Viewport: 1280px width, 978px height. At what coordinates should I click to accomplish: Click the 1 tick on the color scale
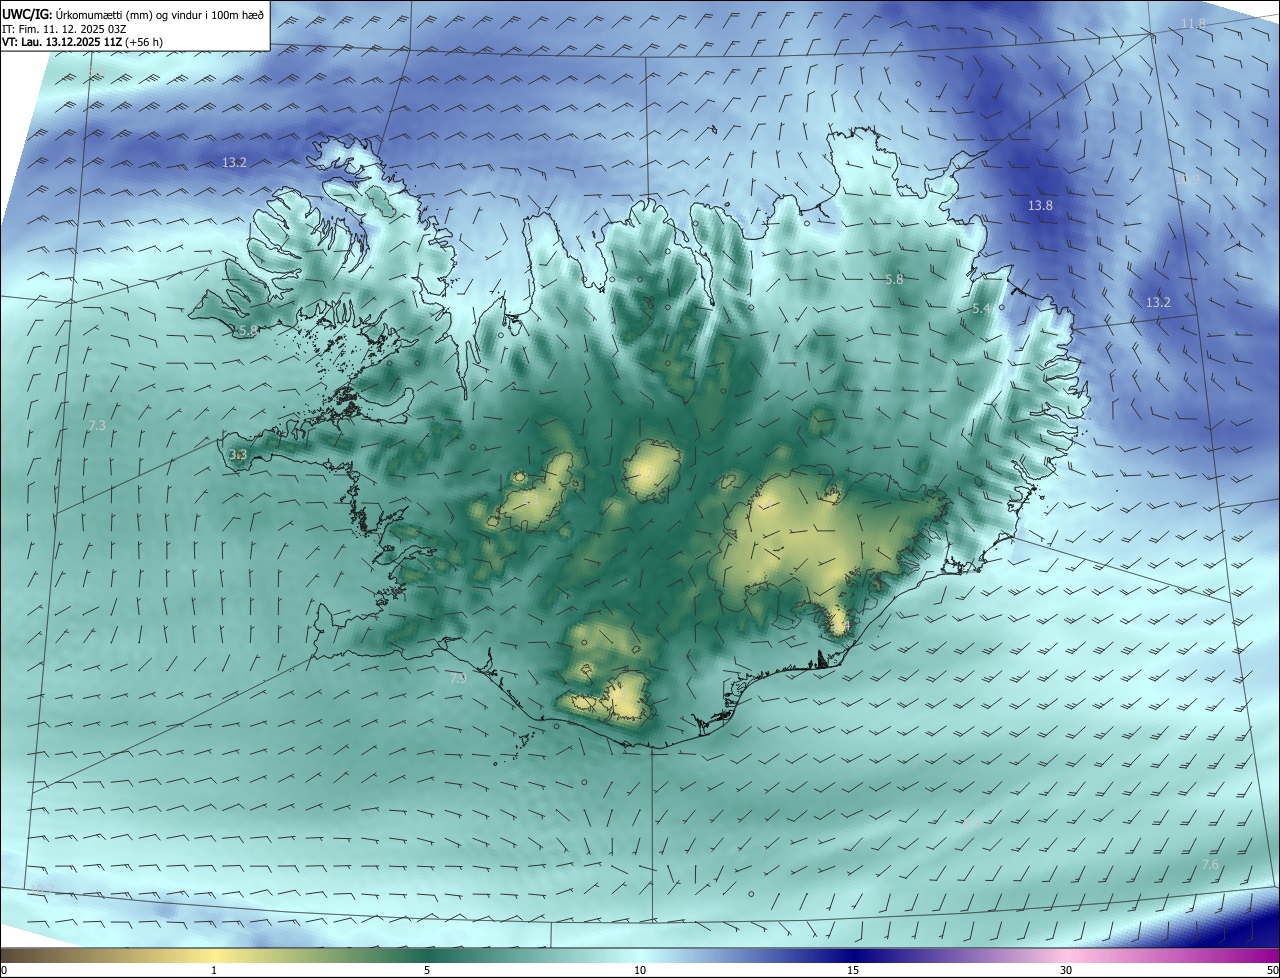tap(214, 971)
